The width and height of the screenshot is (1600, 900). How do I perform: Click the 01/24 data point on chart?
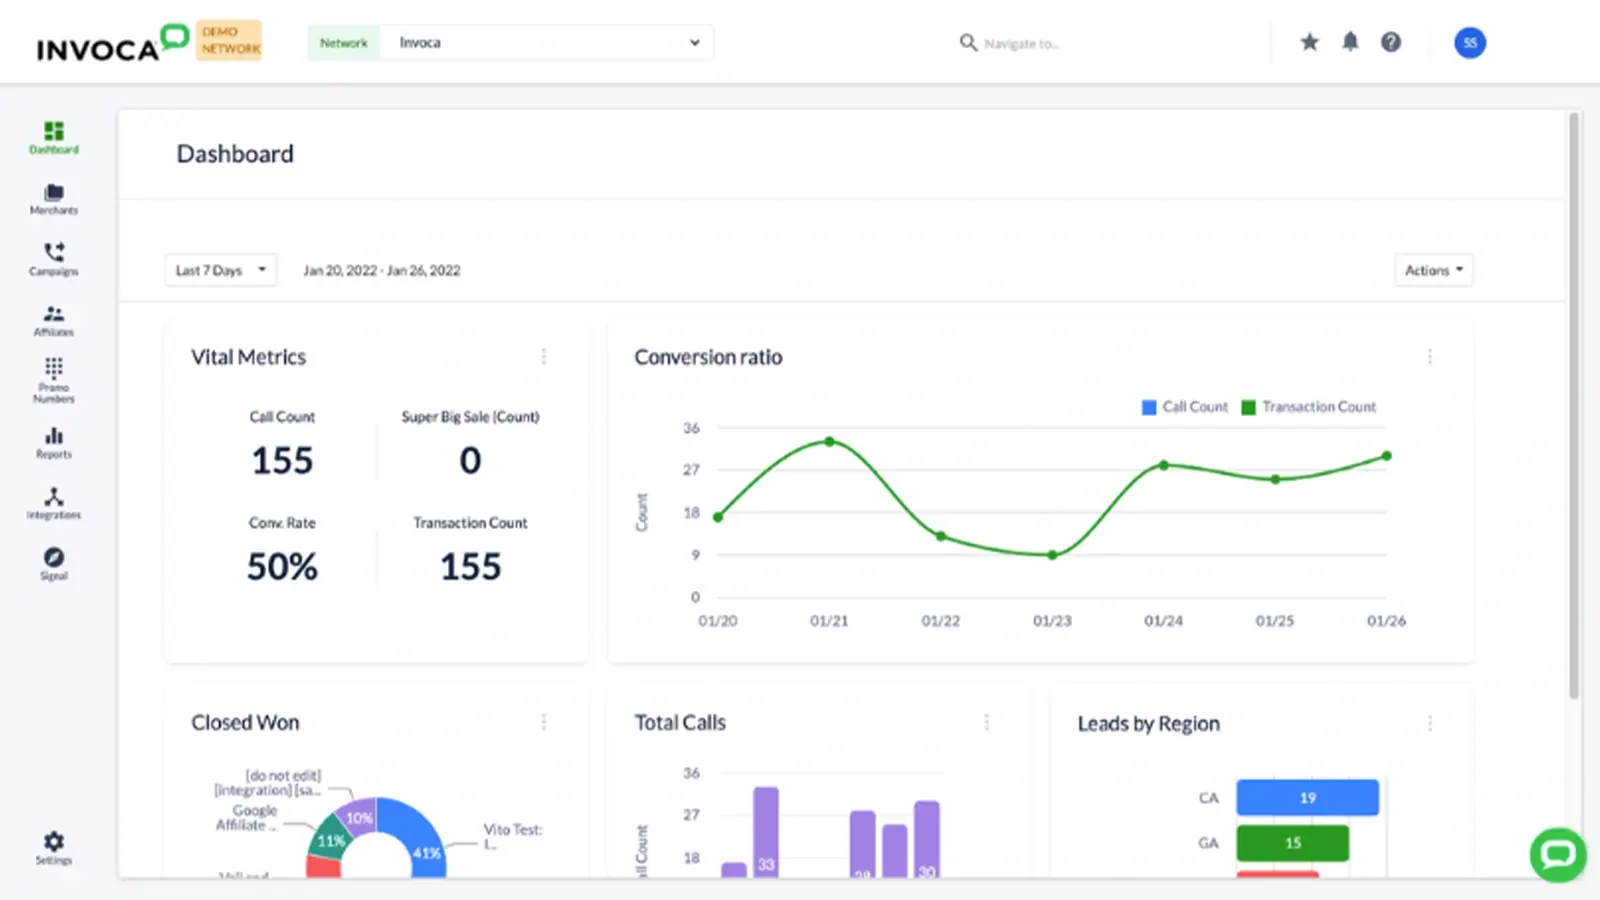[1164, 465]
